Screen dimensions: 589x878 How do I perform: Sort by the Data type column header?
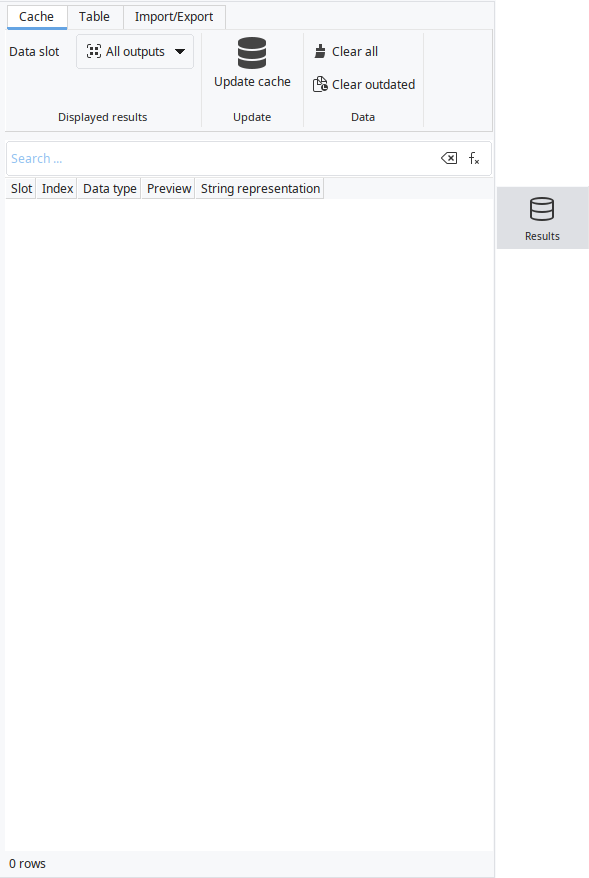(x=110, y=189)
